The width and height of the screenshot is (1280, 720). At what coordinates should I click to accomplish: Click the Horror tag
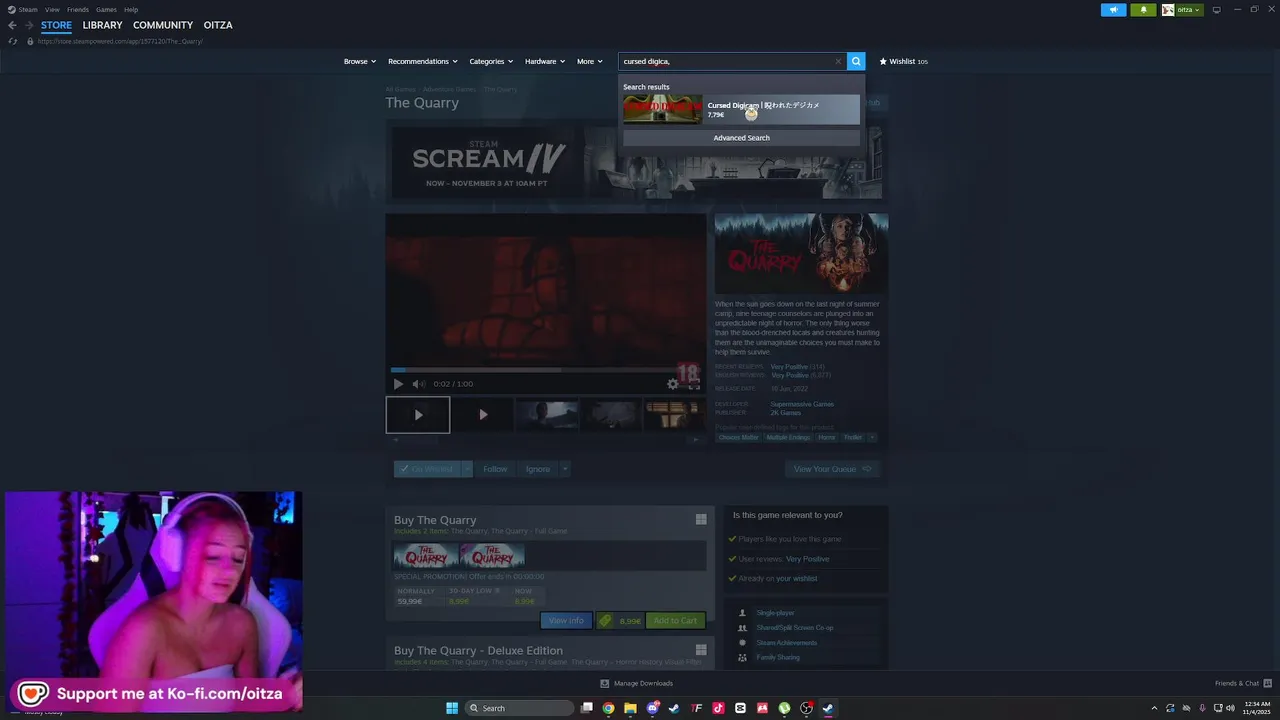click(x=826, y=437)
